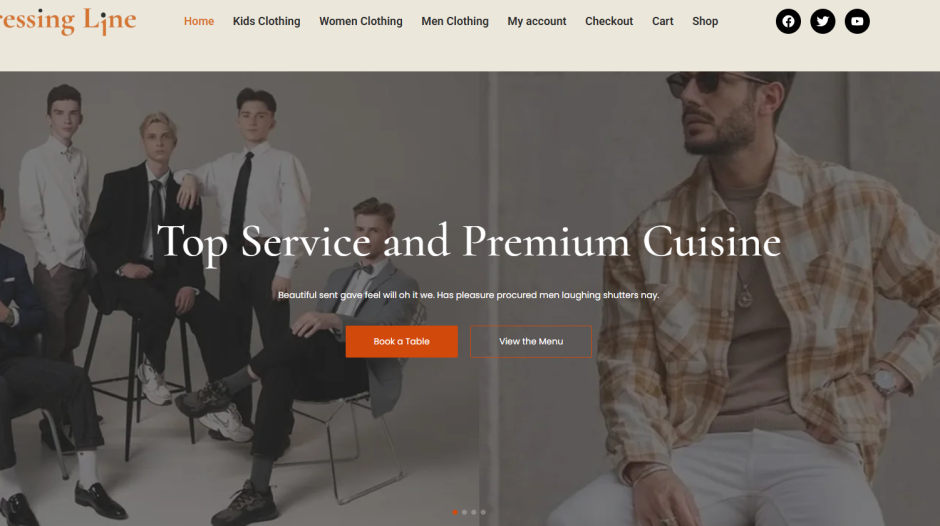Open the Women Clothing menu item

(x=361, y=21)
